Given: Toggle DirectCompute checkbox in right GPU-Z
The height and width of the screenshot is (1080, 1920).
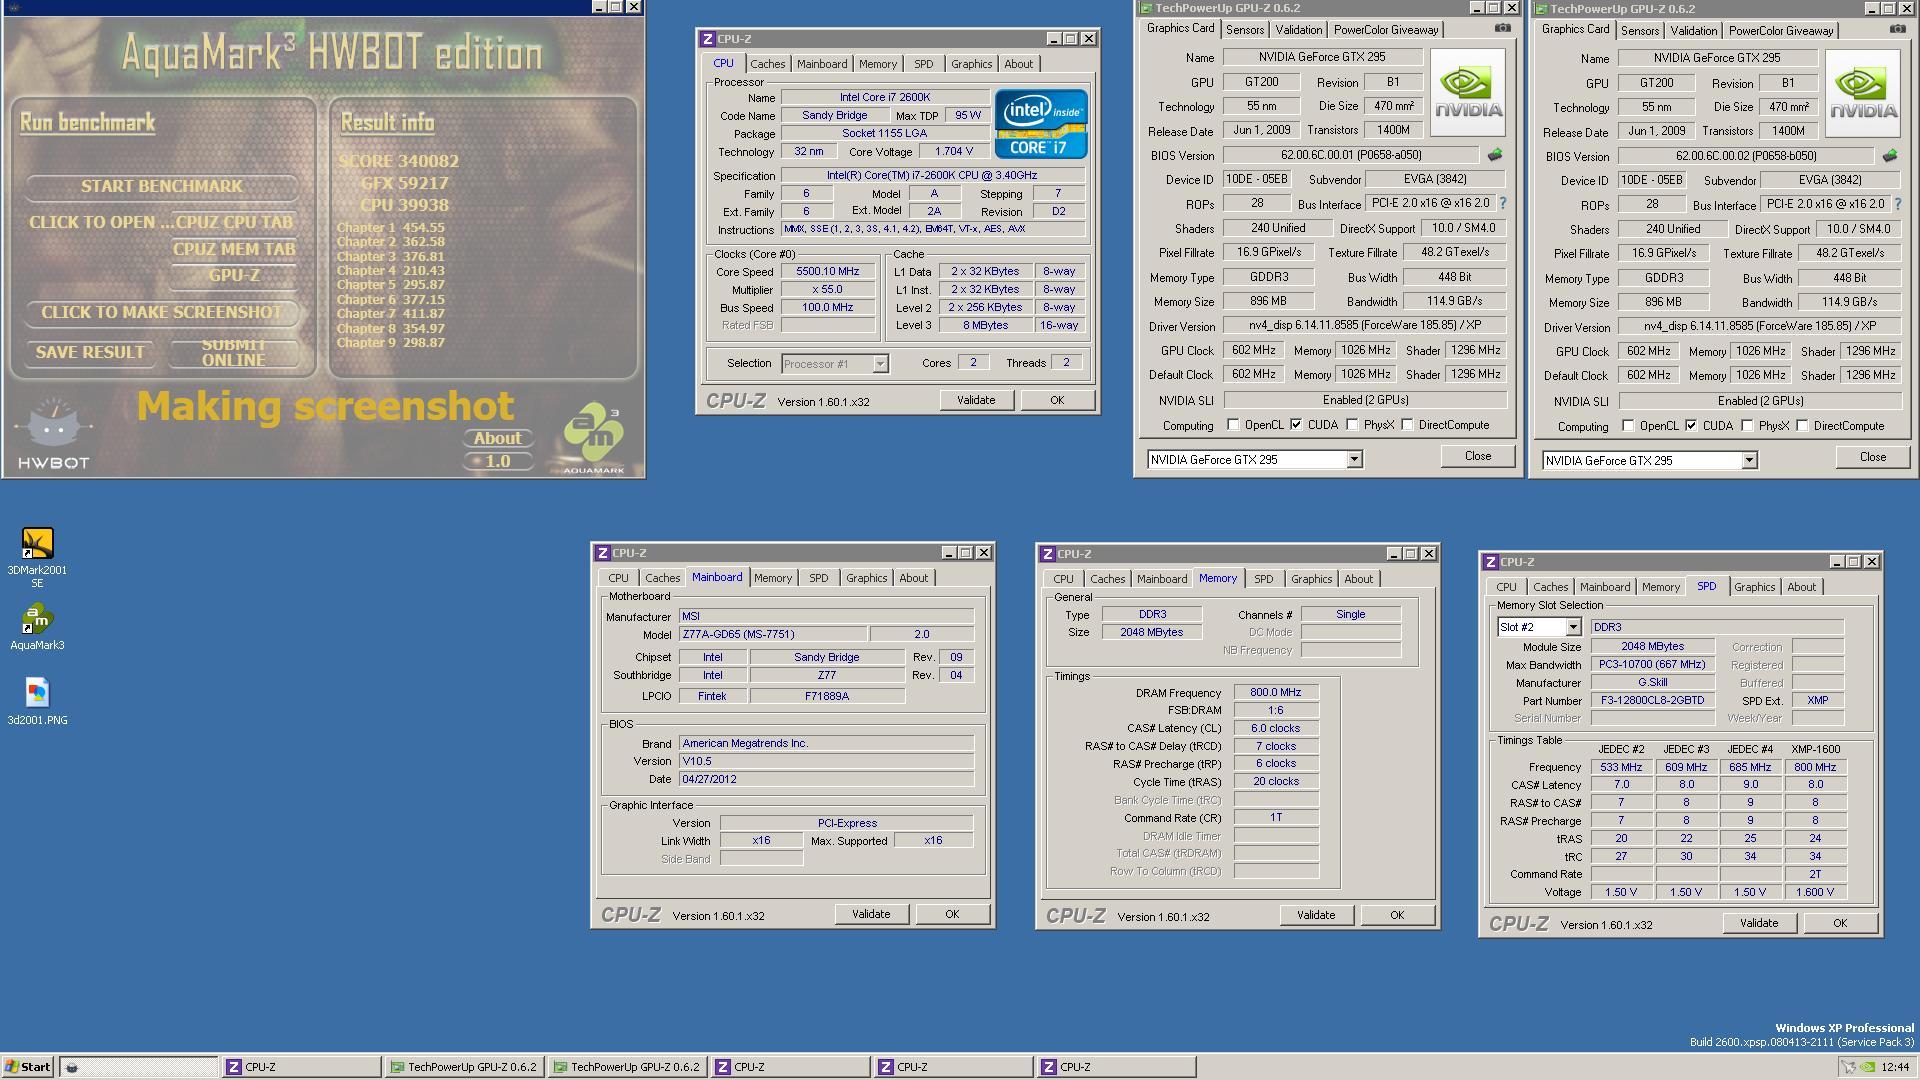Looking at the screenshot, I should [1802, 426].
